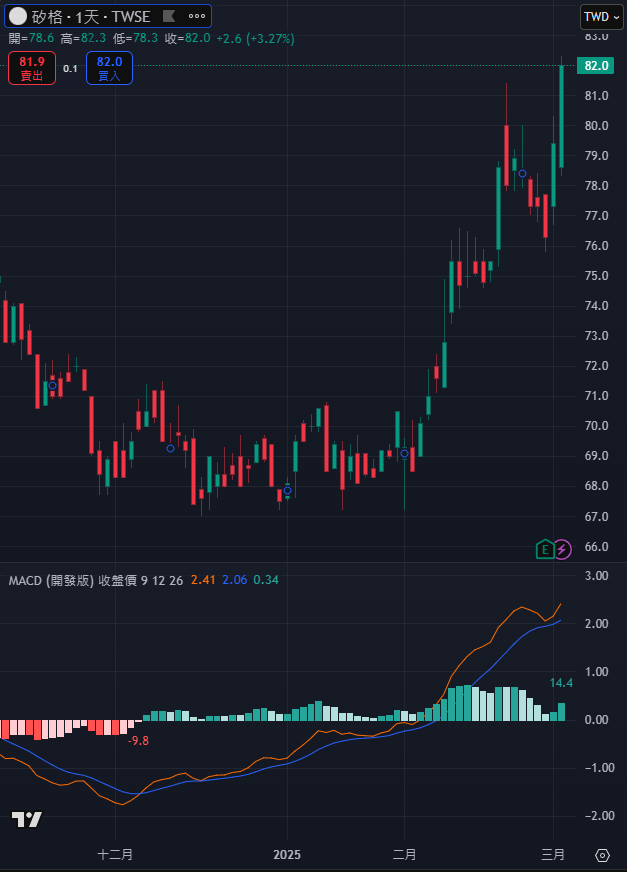Click the flag icon next to TWSE
This screenshot has width=627, height=872.
coord(168,16)
